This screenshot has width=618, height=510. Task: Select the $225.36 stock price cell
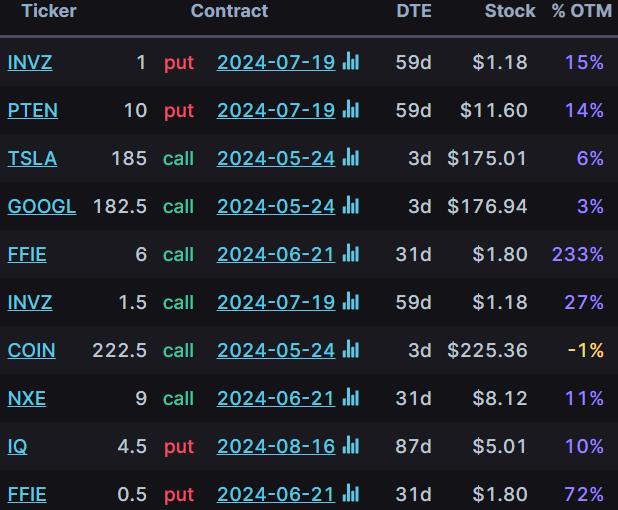tap(487, 350)
